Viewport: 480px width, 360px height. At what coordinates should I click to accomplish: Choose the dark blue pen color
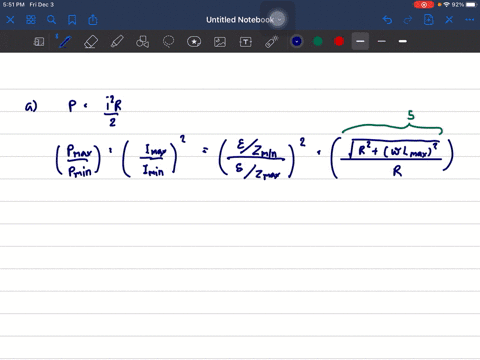pyautogui.click(x=297, y=41)
